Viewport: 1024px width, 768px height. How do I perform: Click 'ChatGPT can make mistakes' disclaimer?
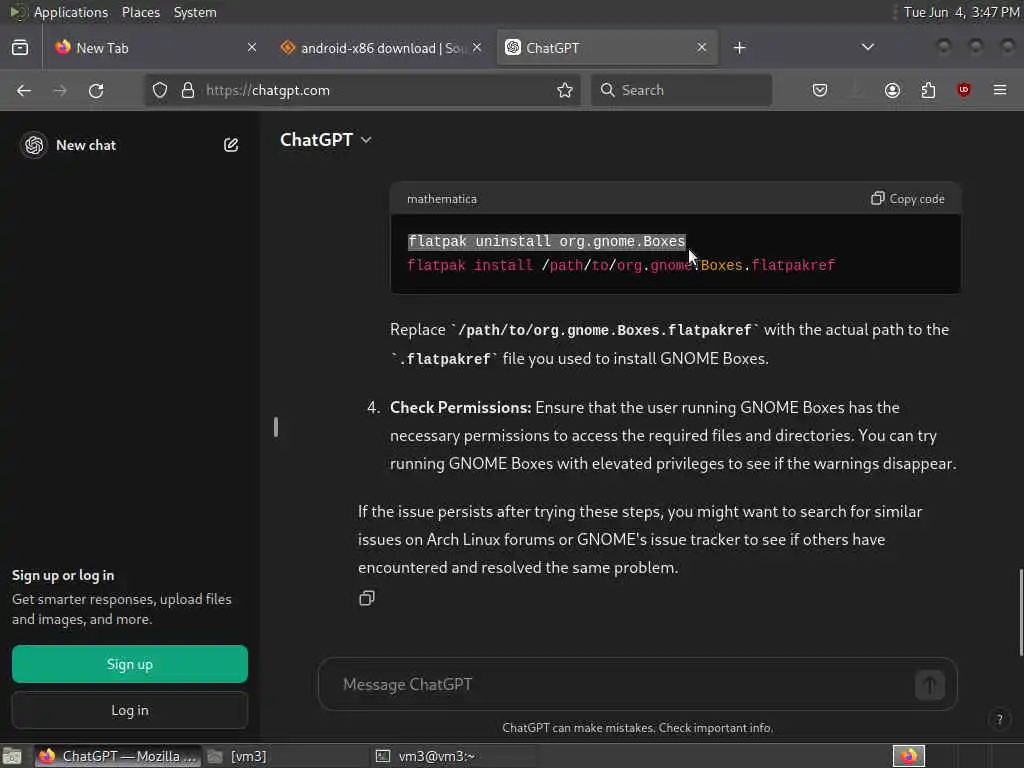(x=637, y=728)
